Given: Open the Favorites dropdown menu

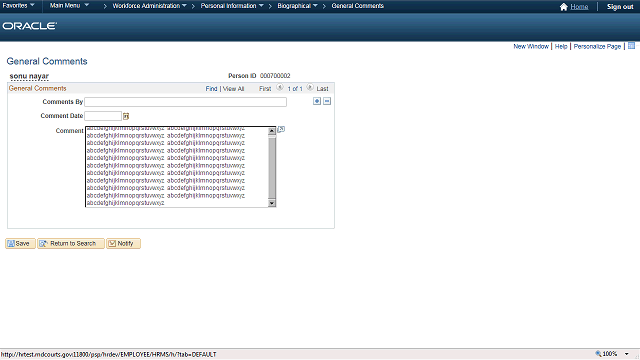Looking at the screenshot, I should coord(18,6).
